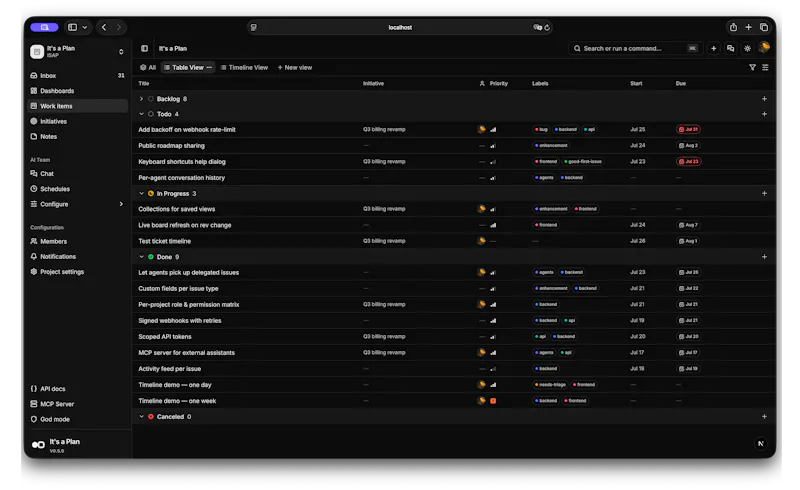Open the chat bubbles icon in header

click(730, 48)
